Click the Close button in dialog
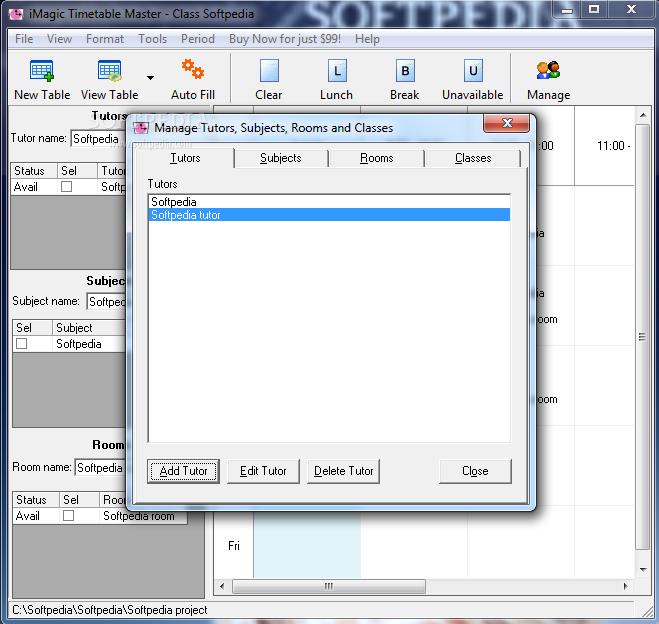659x624 pixels. pyautogui.click(x=475, y=471)
